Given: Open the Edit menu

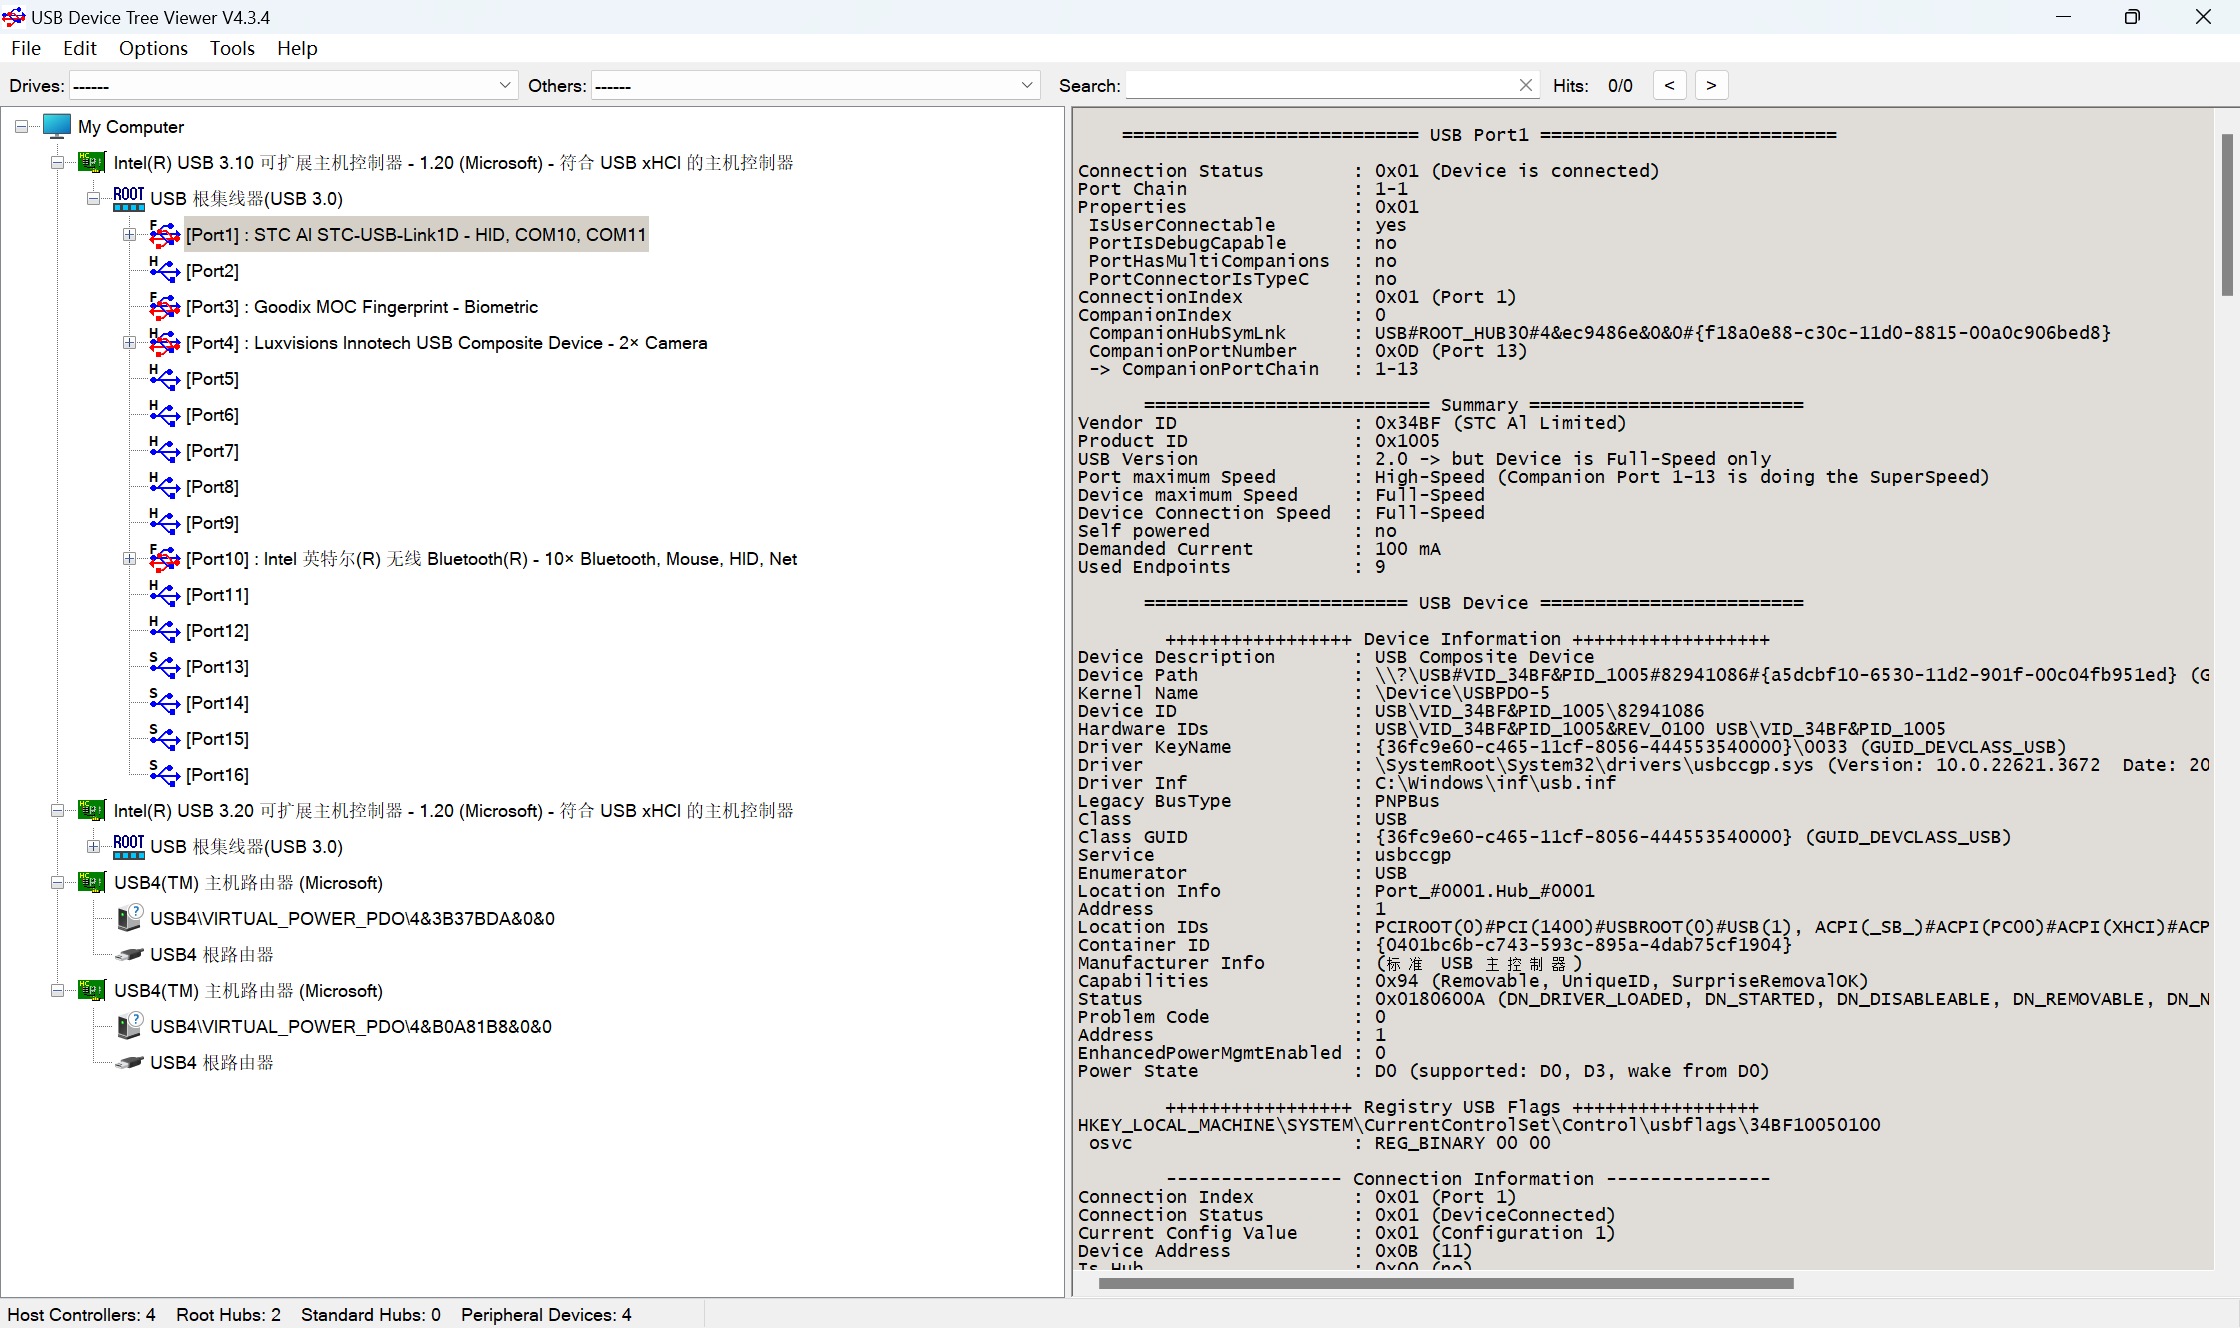Looking at the screenshot, I should (80, 48).
